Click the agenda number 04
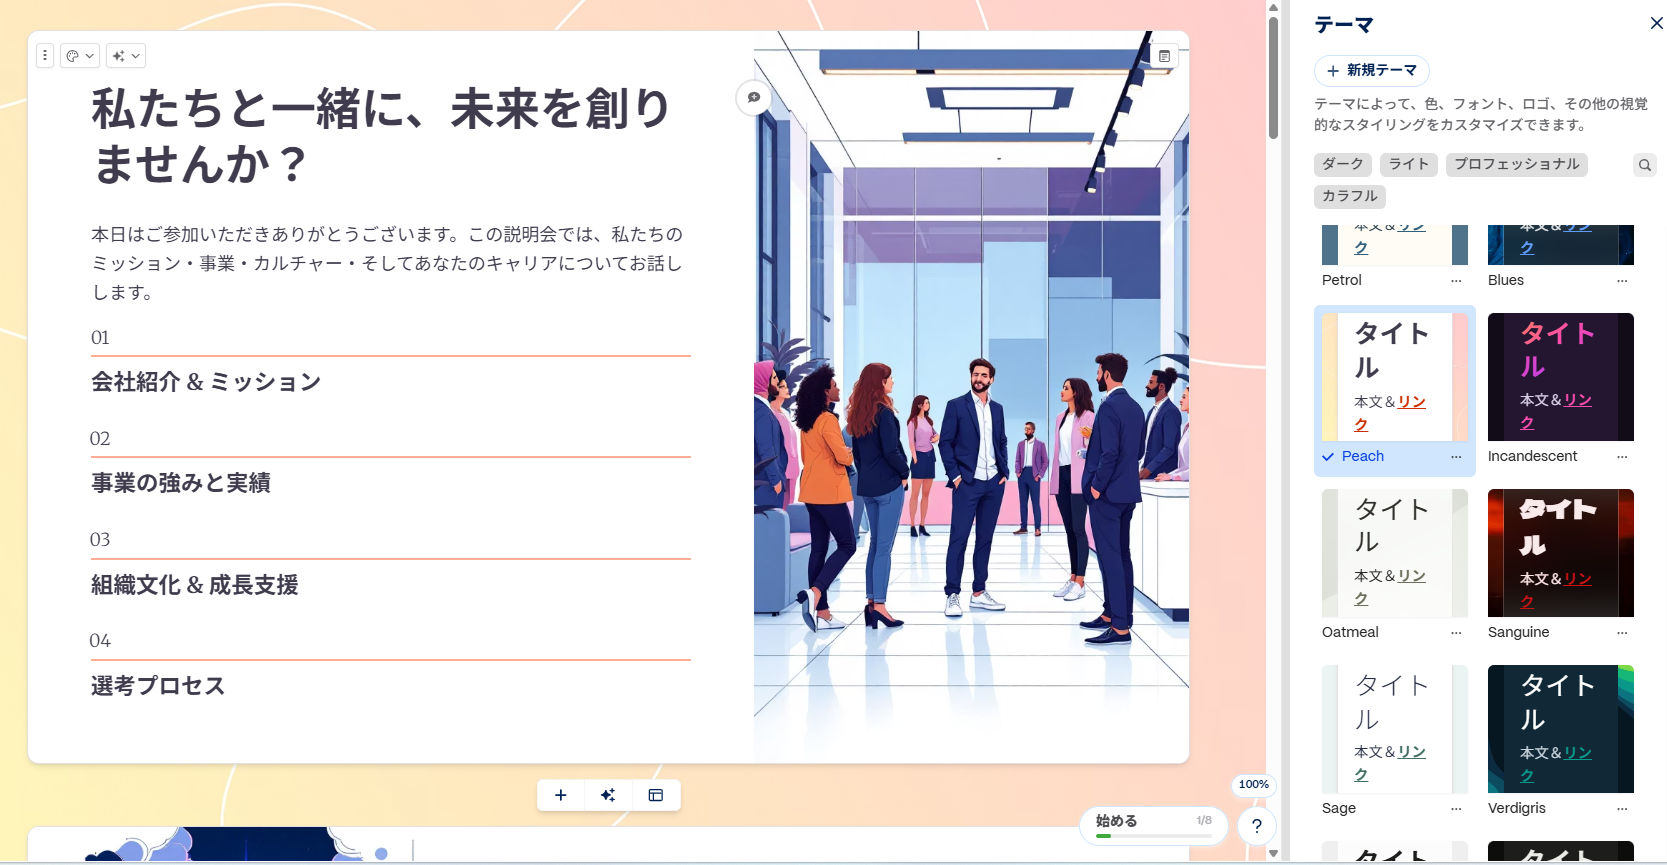 pyautogui.click(x=100, y=641)
